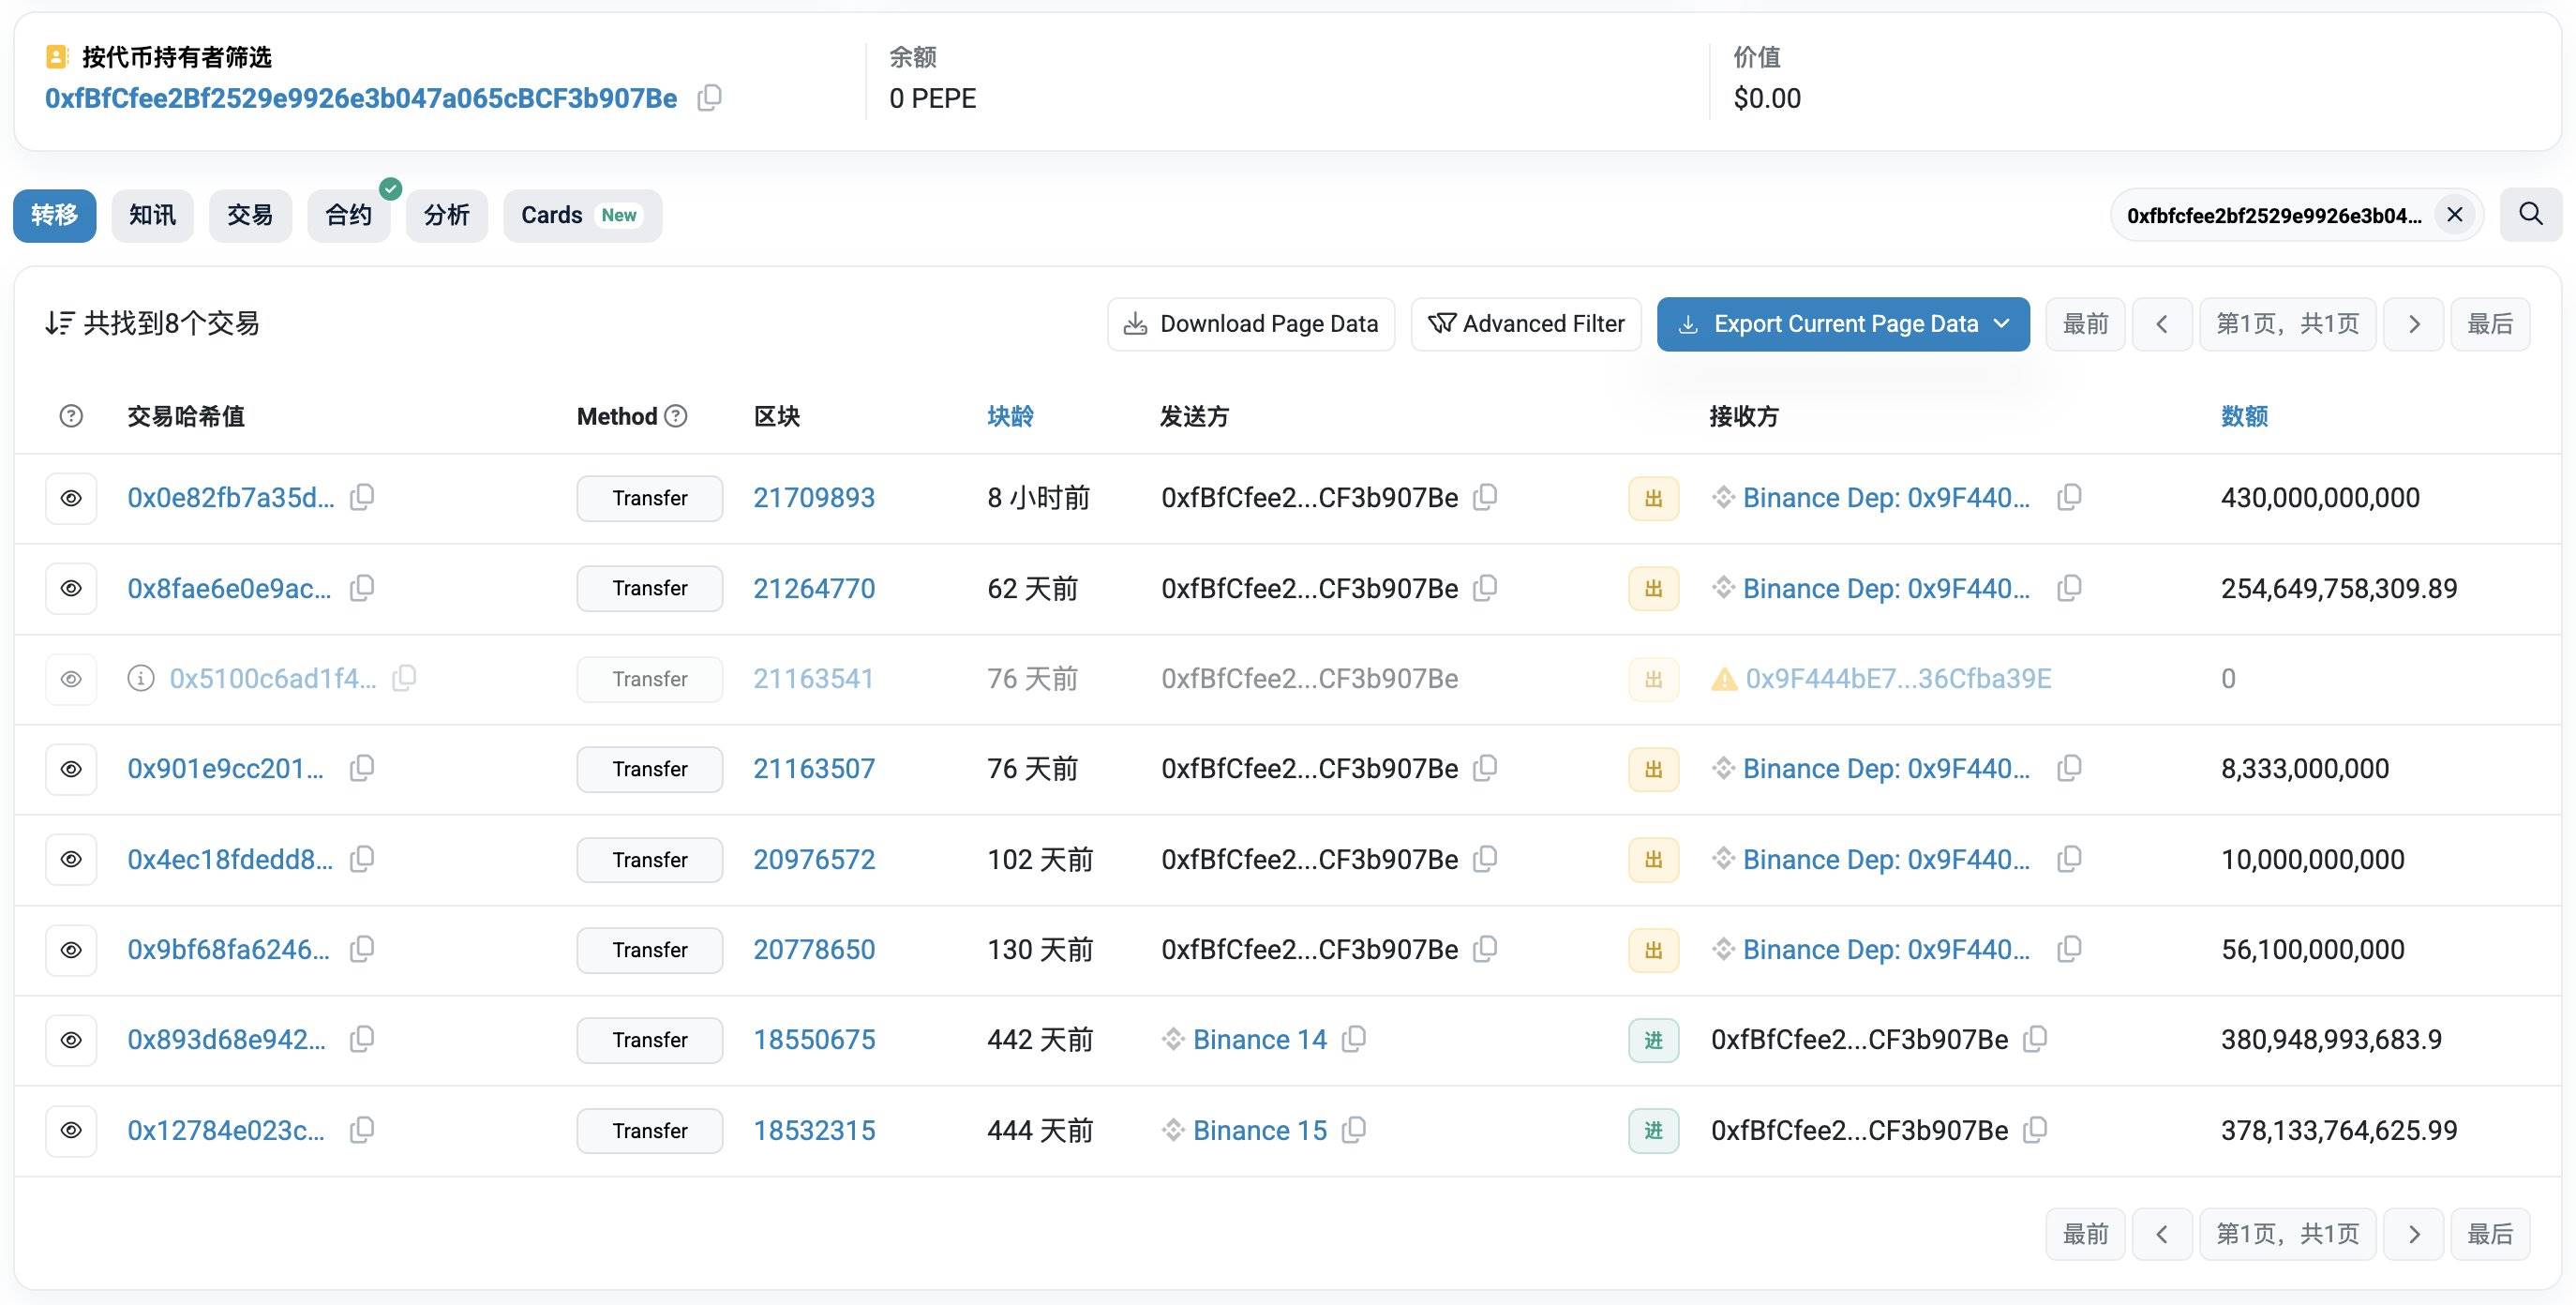Clear the address filter with the X
Viewport: 2576px width, 1305px height.
pyautogui.click(x=2455, y=215)
